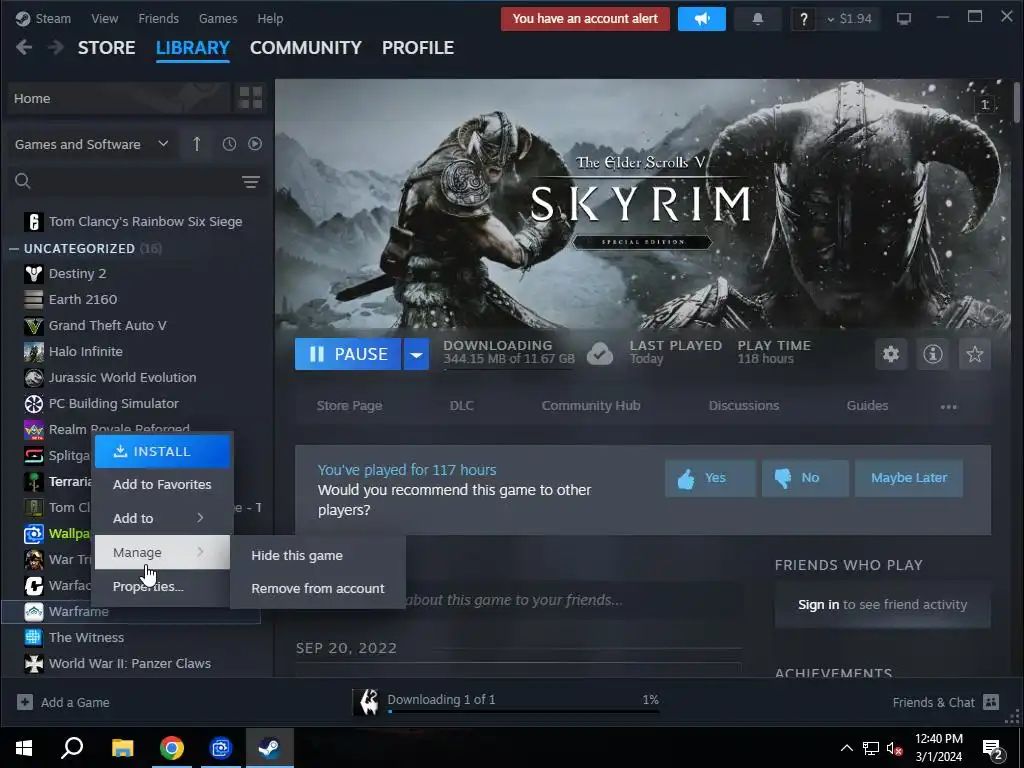
Task: Open the Guides link
Action: click(x=867, y=406)
